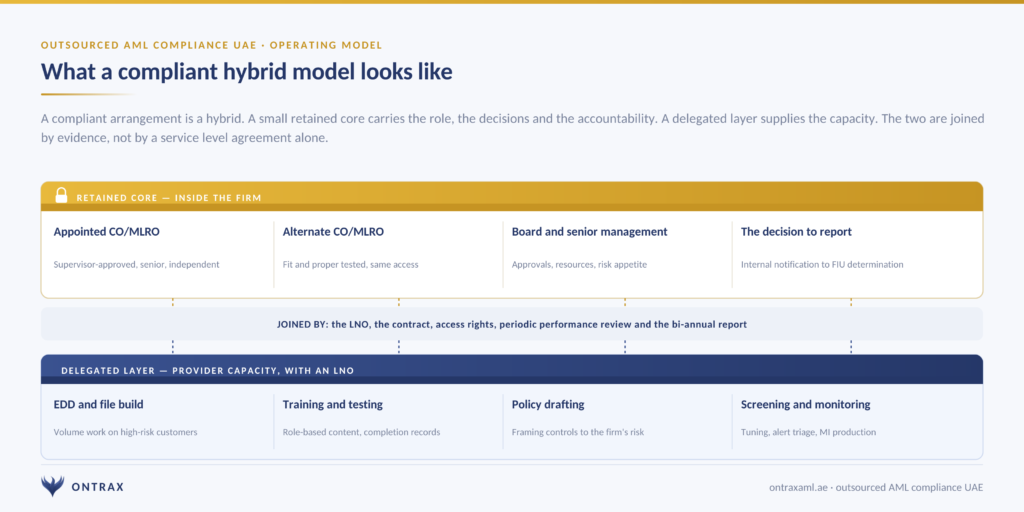Viewport: 1024px width, 512px height.
Task: Click 'Fit and proper tested, same access' text
Action: point(351,265)
